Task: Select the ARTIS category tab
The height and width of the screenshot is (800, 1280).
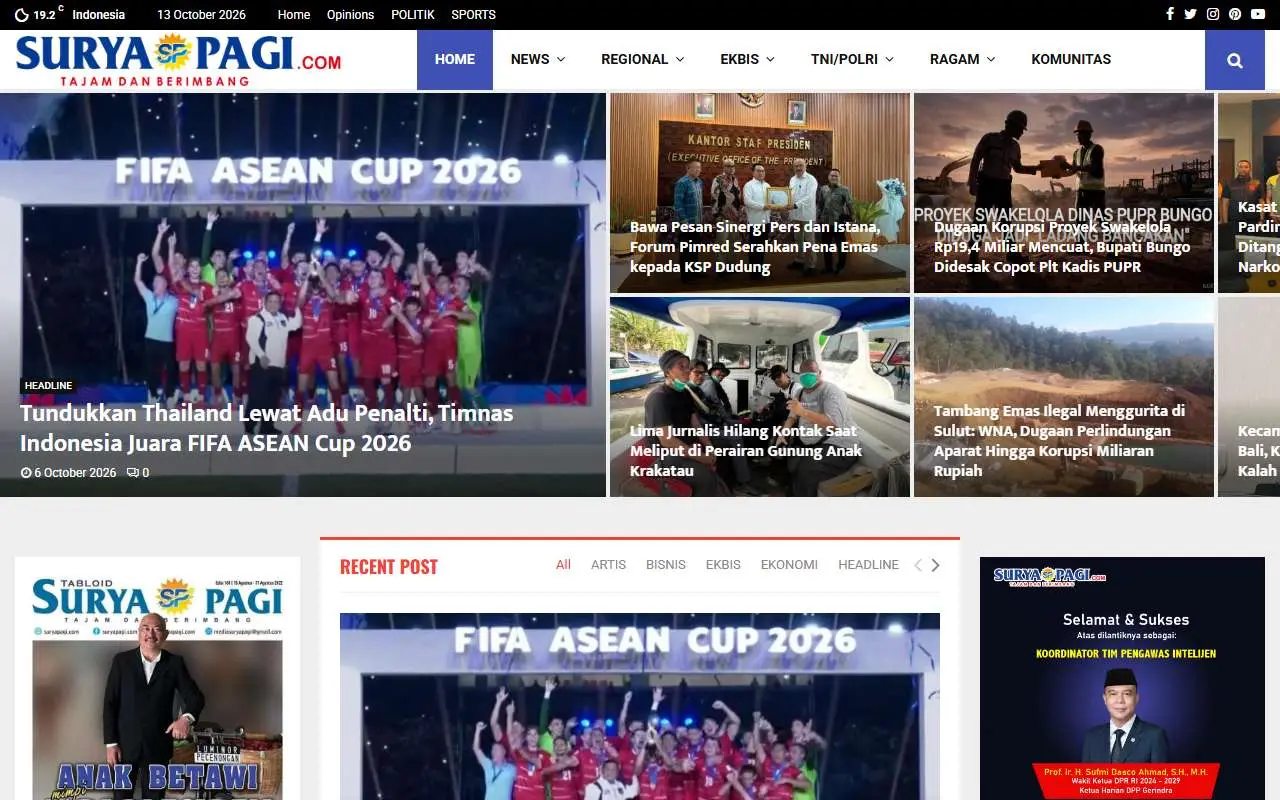Action: click(x=608, y=565)
